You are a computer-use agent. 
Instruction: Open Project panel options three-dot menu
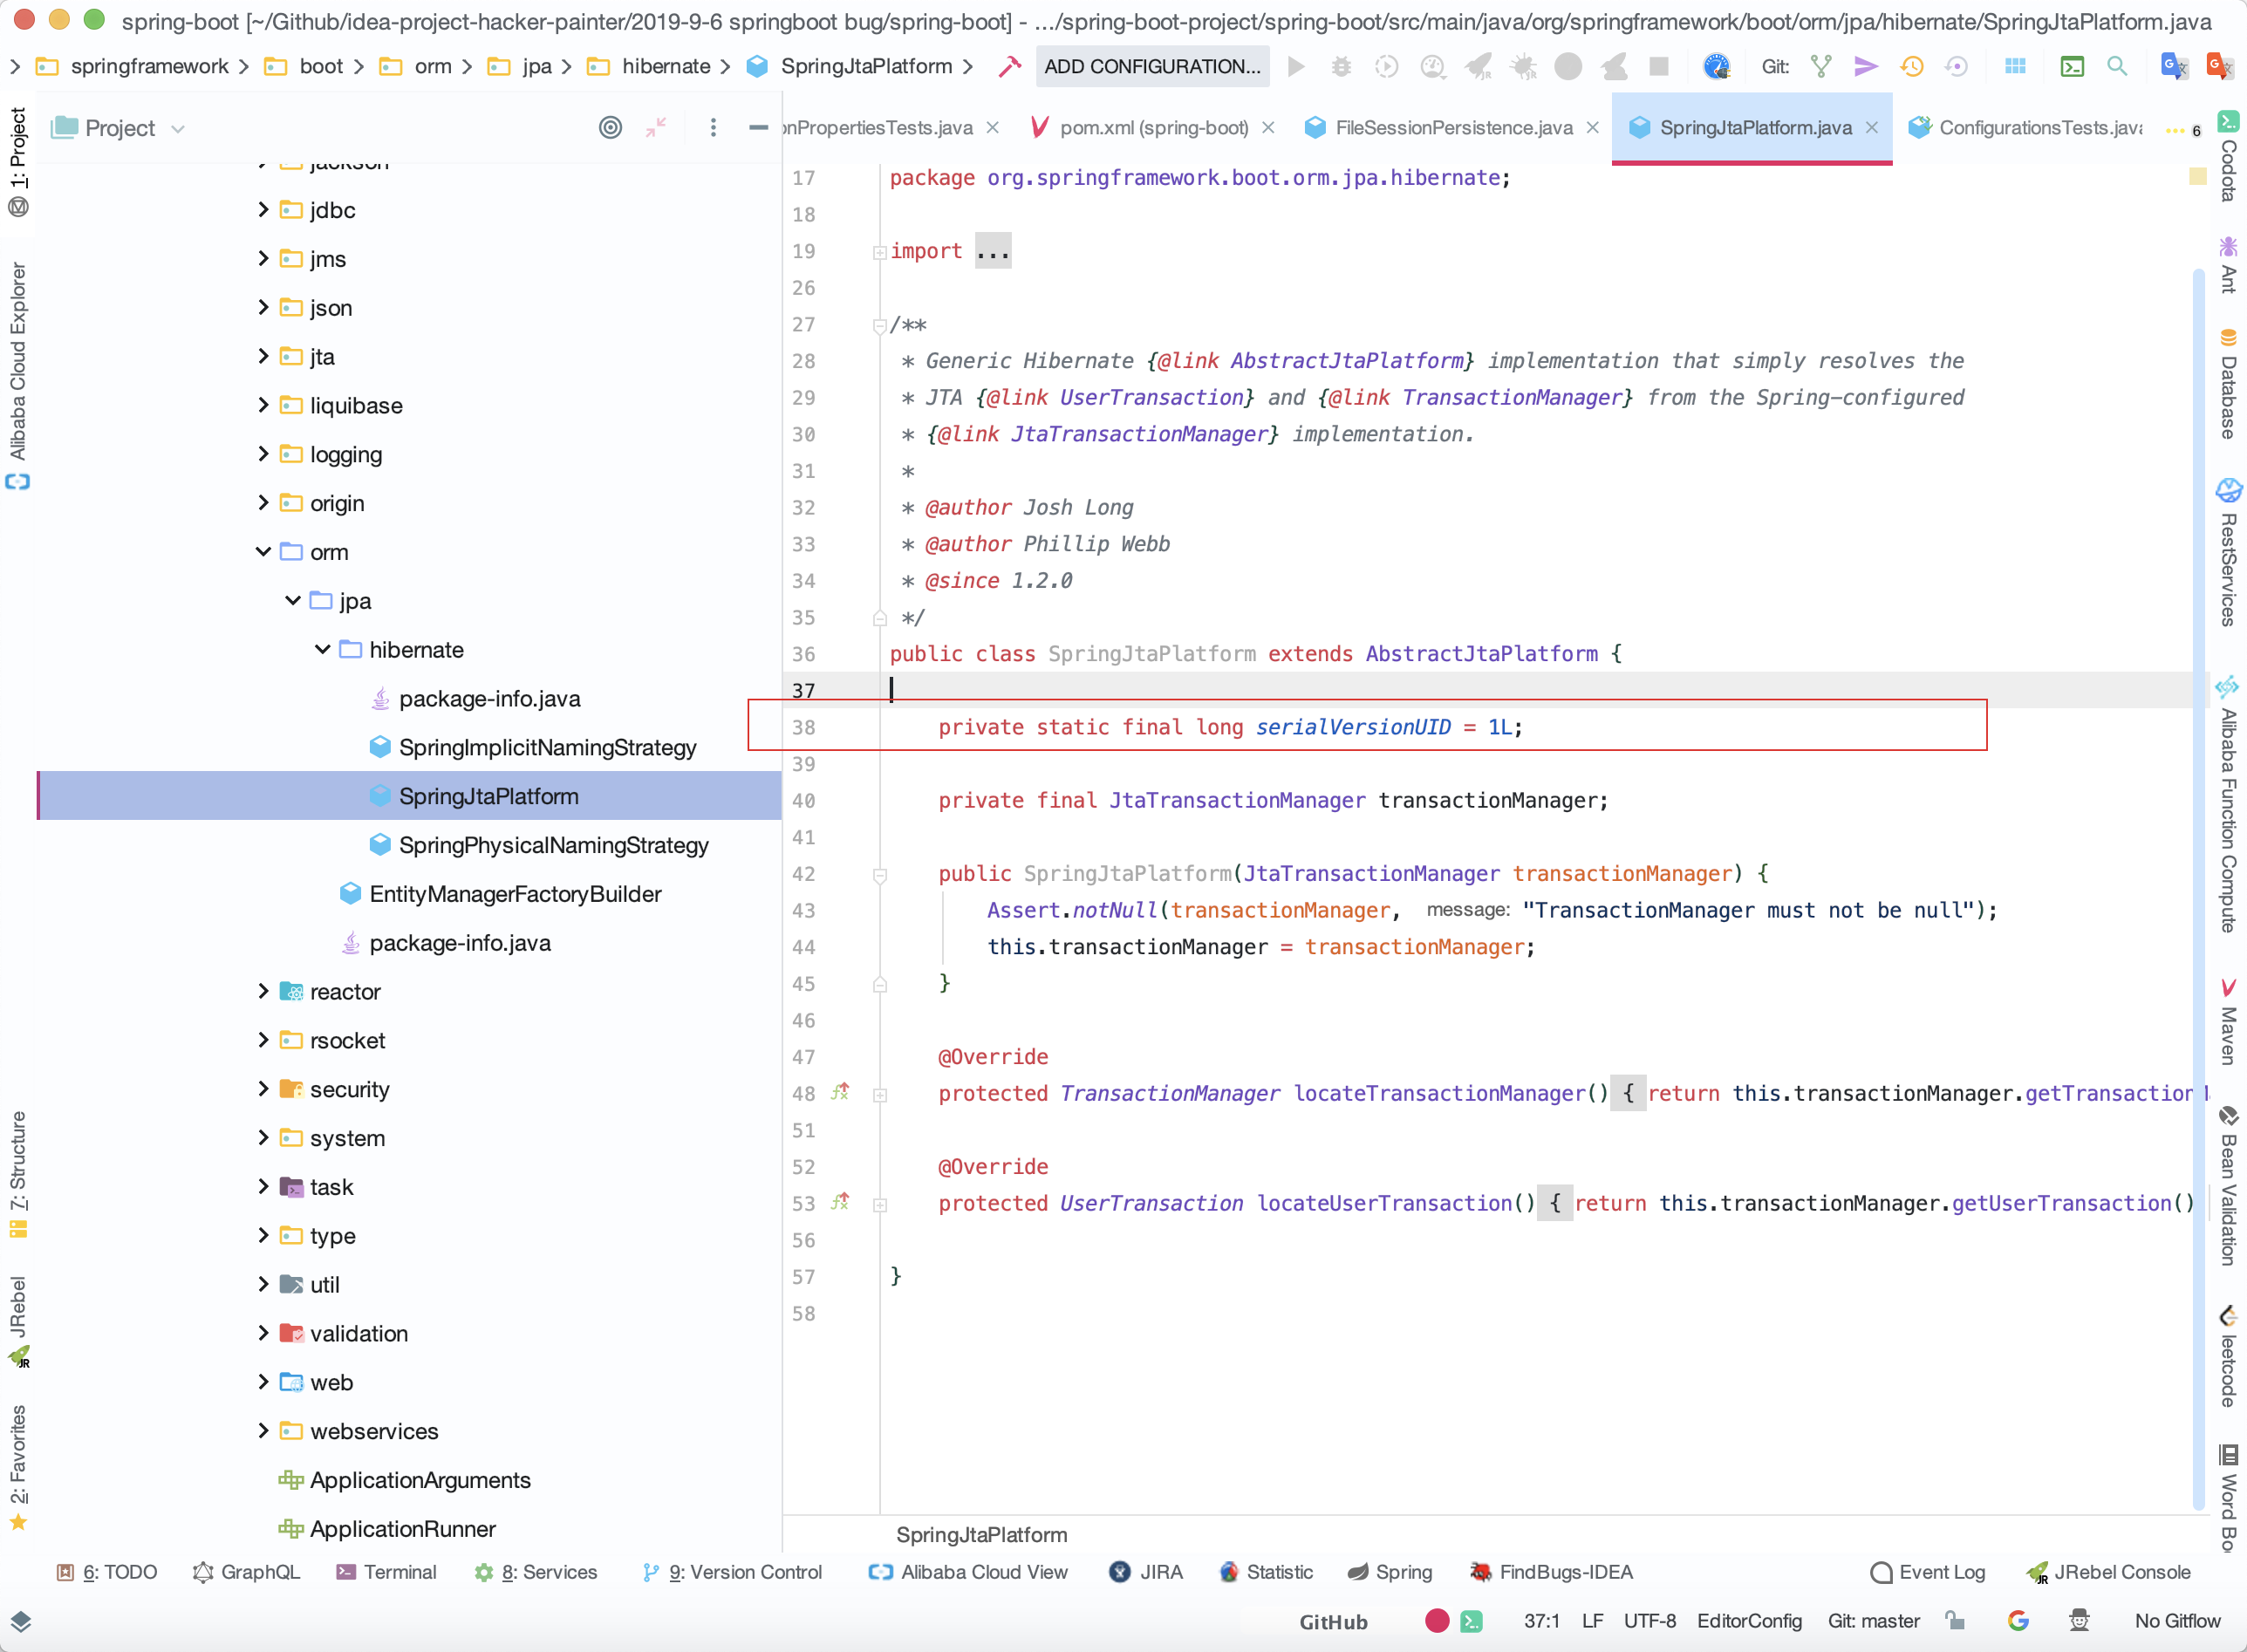(713, 127)
